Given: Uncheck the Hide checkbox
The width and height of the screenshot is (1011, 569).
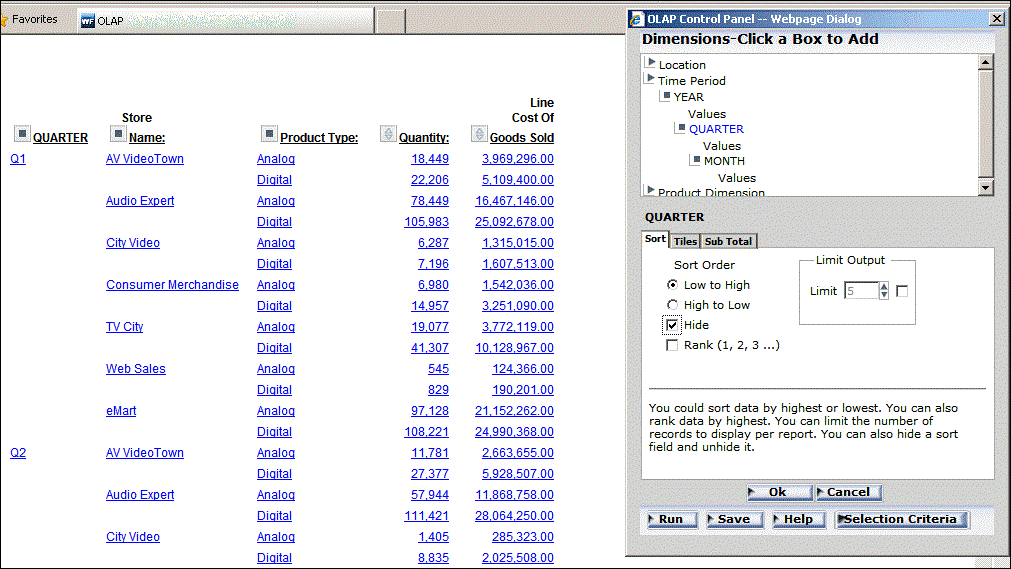Looking at the screenshot, I should tap(672, 325).
